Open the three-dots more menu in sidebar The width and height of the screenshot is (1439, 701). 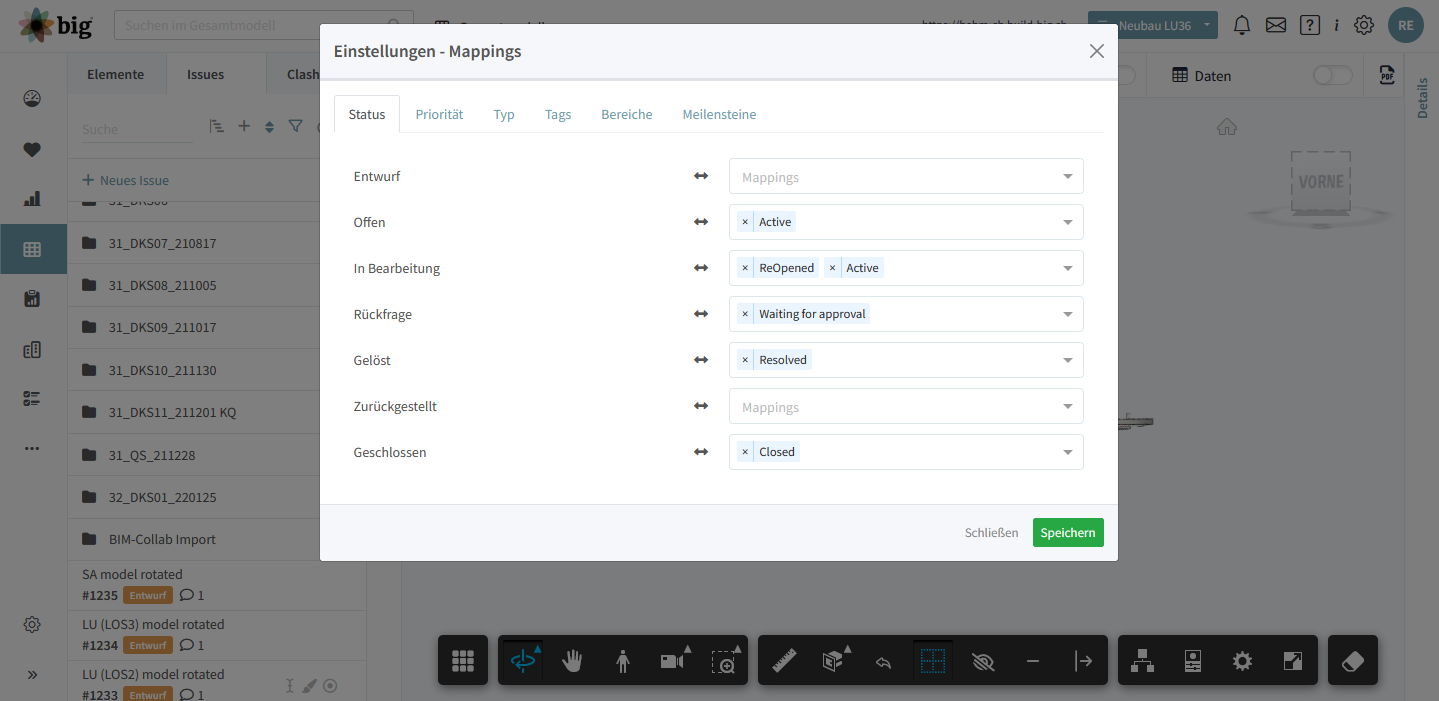(32, 448)
